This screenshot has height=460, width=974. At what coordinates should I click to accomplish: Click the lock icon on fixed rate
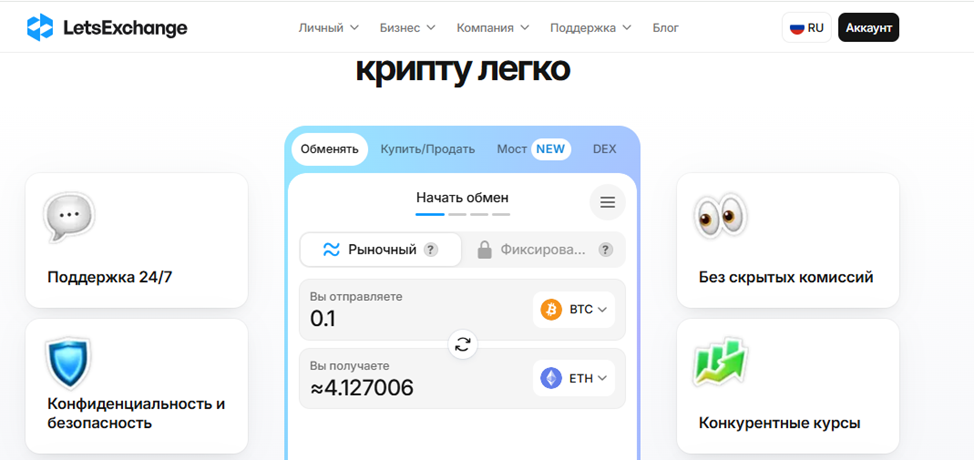(485, 250)
